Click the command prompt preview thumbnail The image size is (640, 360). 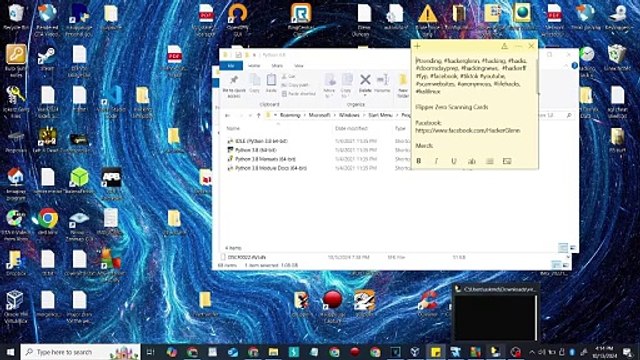(x=495, y=314)
